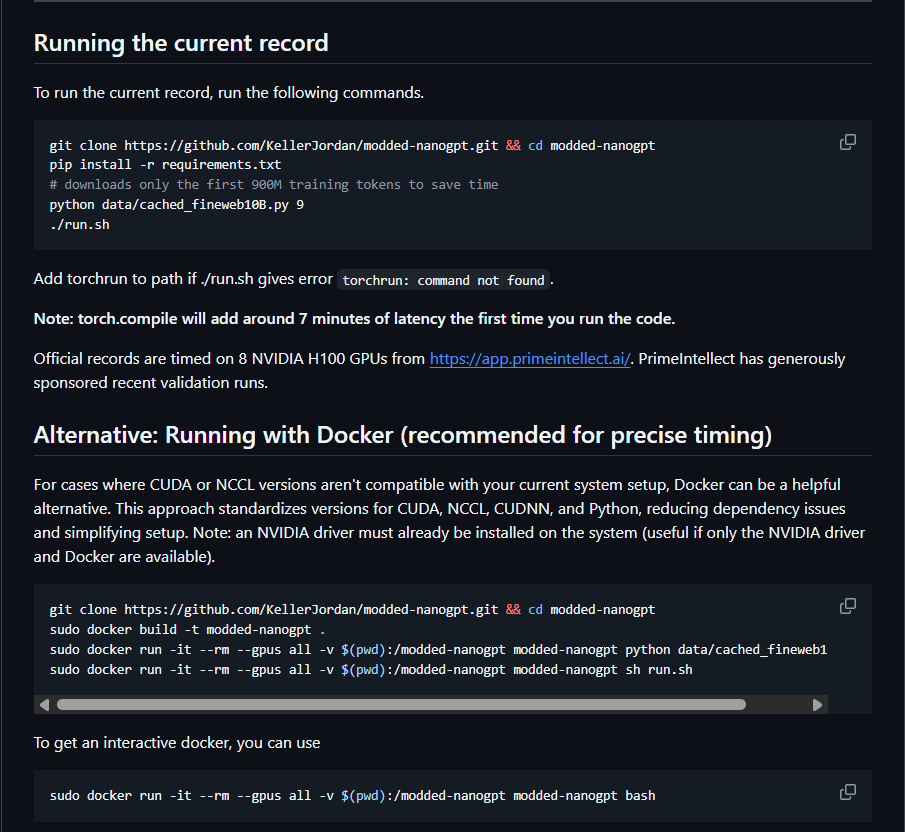
Task: Click the 'python data/cached_fineweb10B.py 9' line
Action: pyautogui.click(x=177, y=205)
